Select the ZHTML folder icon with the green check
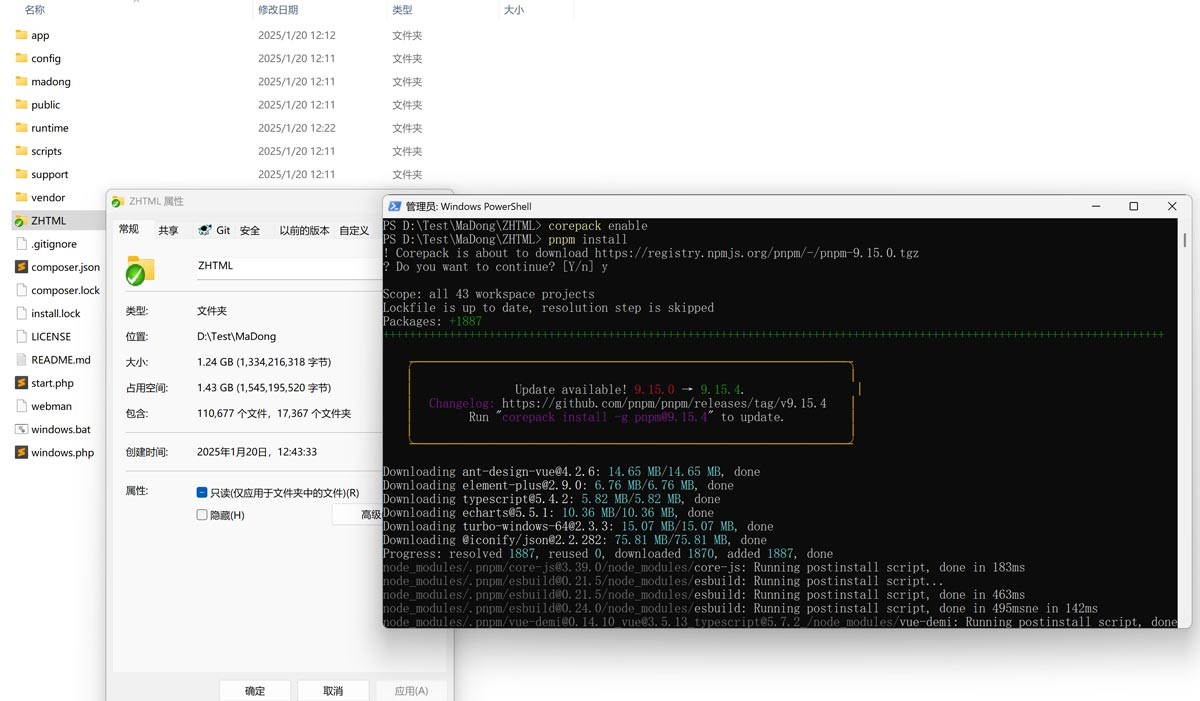 click(x=21, y=220)
